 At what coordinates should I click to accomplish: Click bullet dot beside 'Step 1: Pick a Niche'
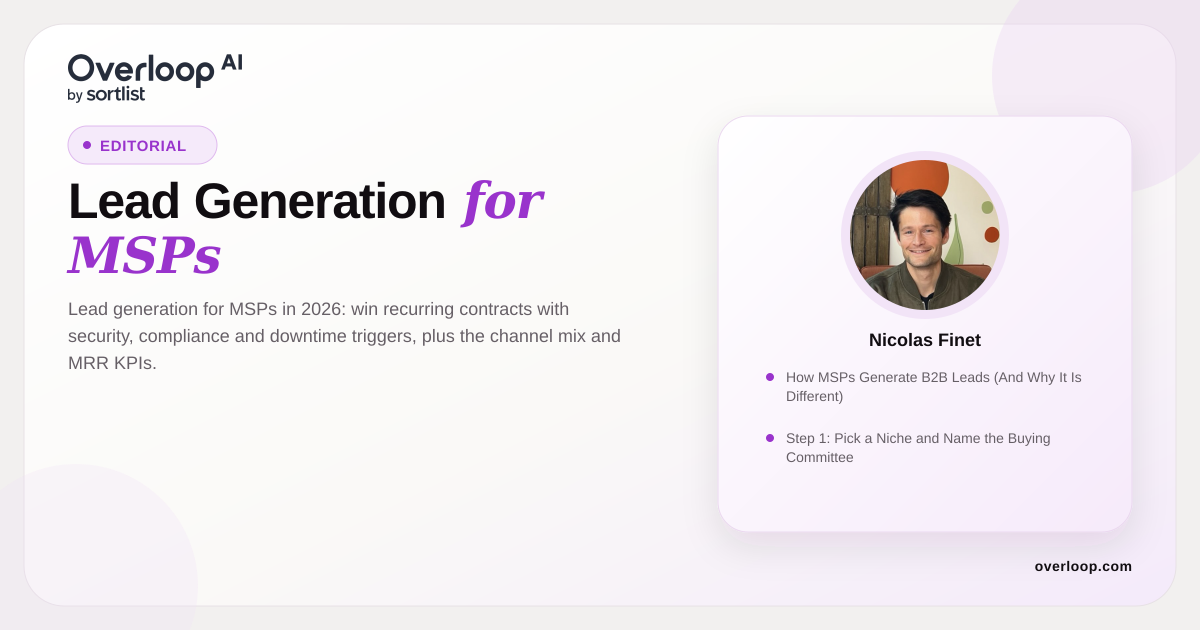click(x=770, y=438)
